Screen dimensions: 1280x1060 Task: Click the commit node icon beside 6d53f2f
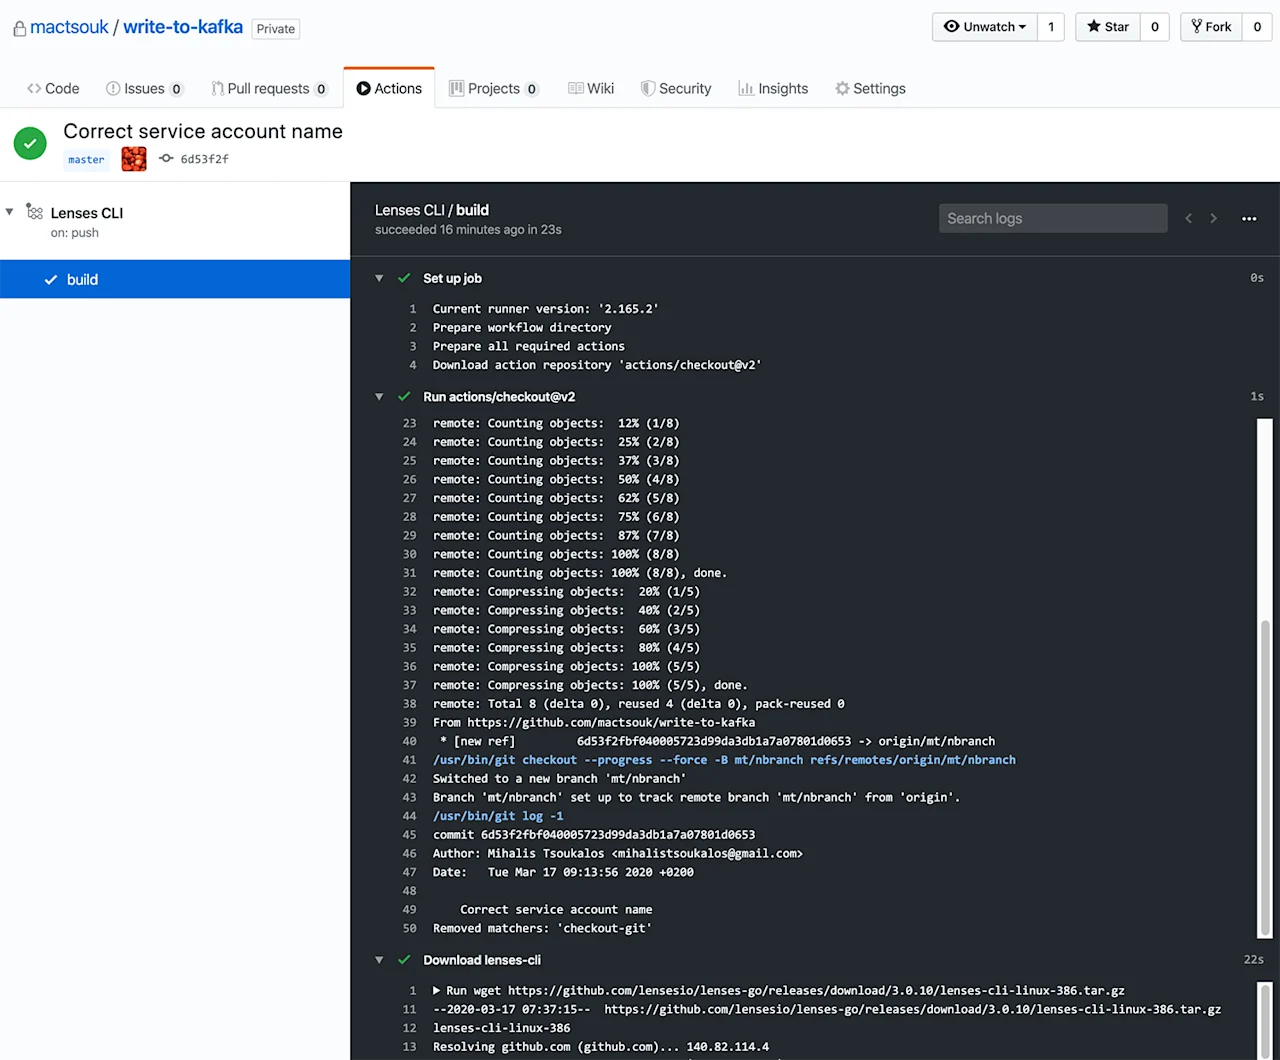point(166,159)
